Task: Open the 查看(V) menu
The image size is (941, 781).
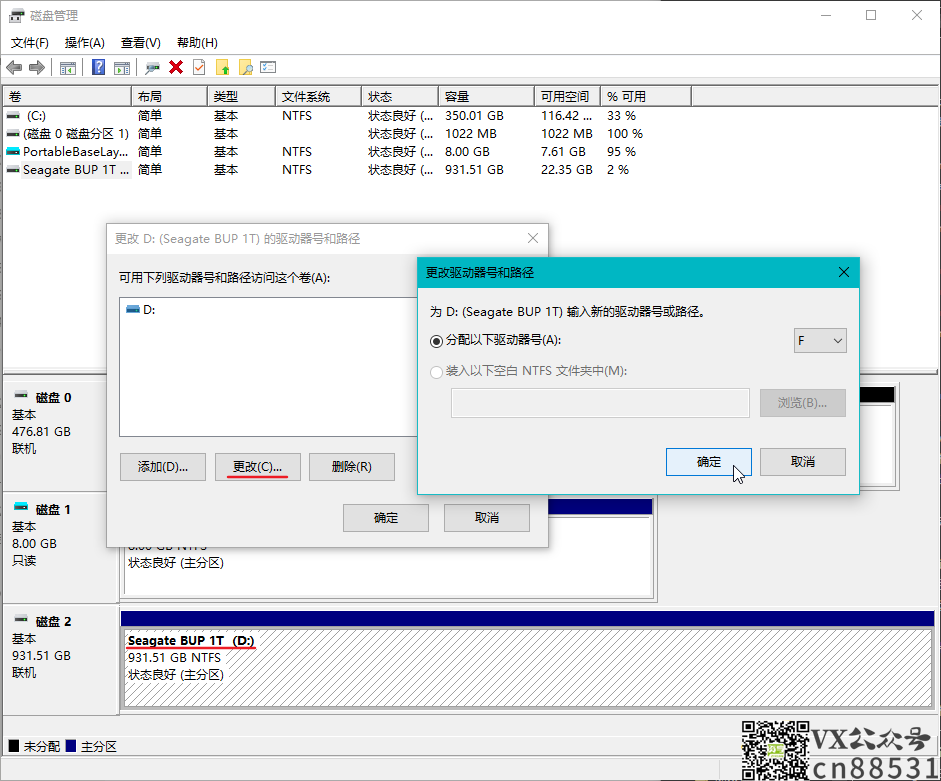Action: pos(141,43)
